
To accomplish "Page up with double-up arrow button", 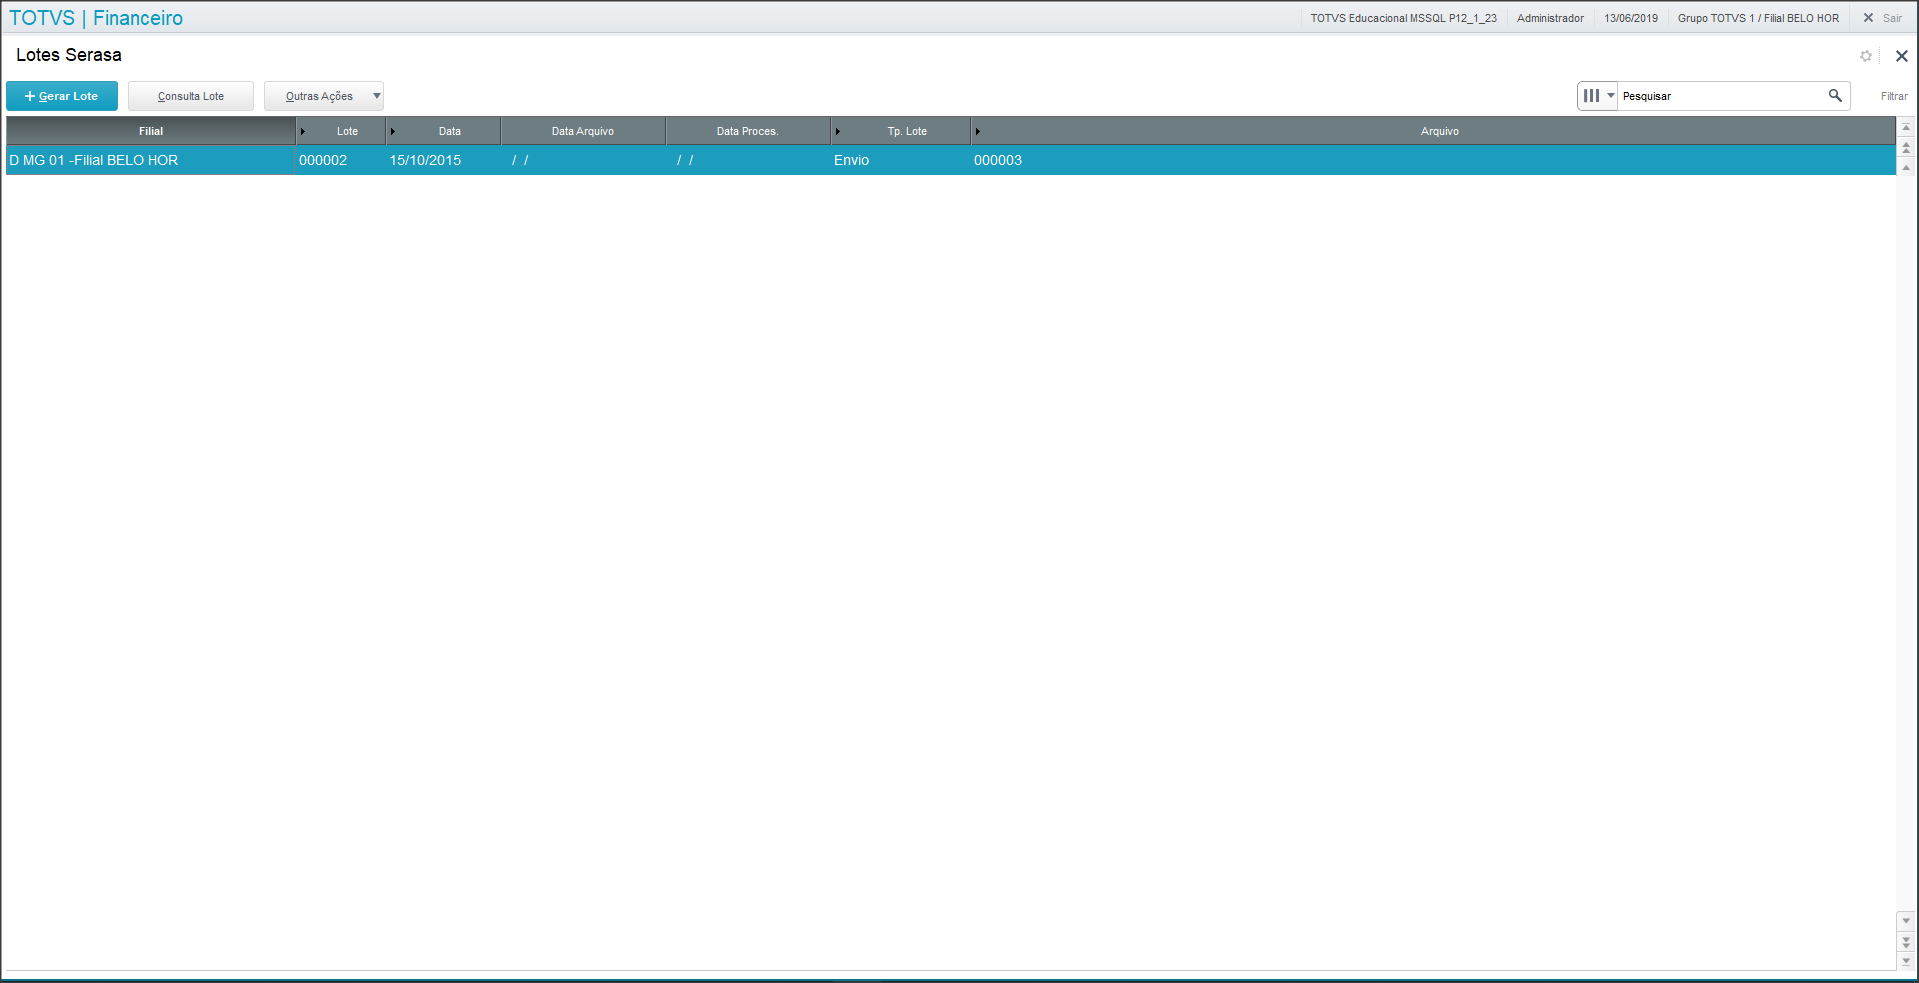I will coord(1906,147).
